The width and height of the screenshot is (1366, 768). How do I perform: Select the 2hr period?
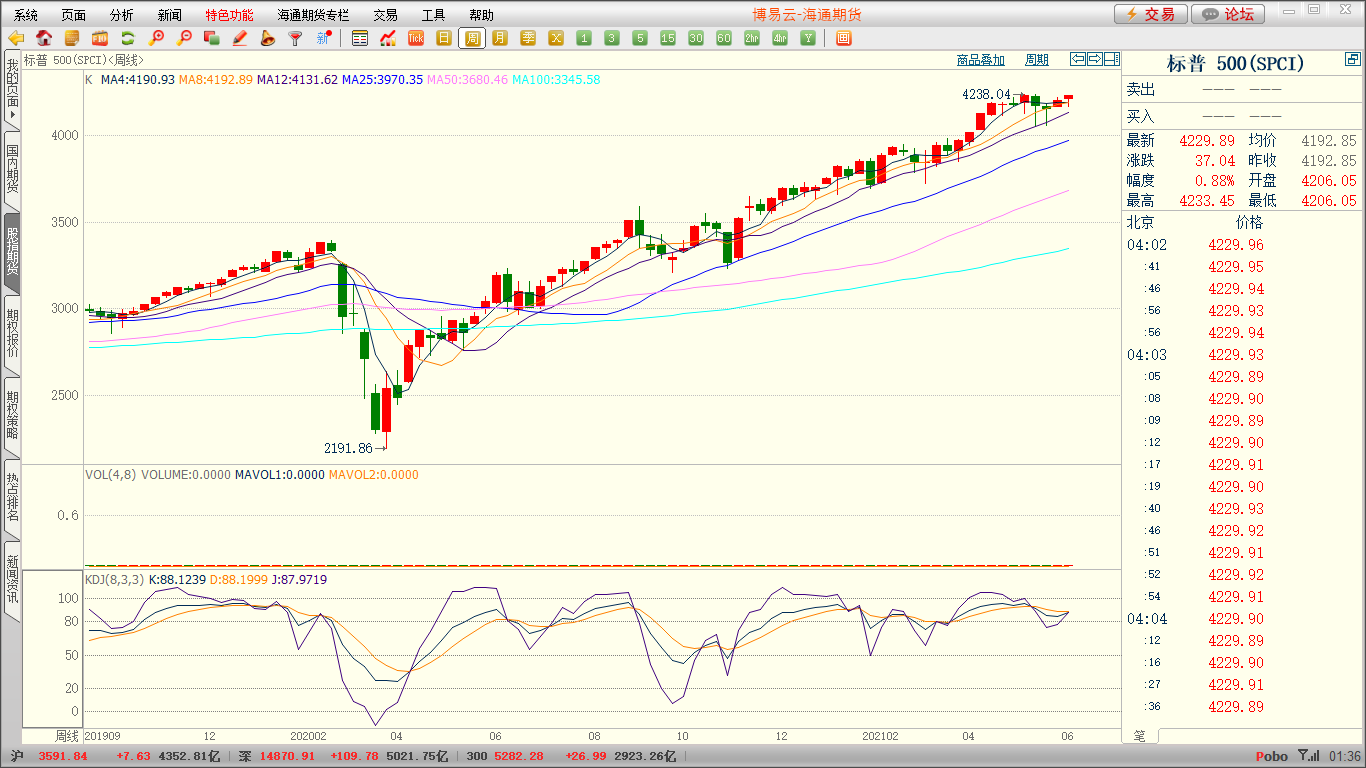tap(752, 38)
